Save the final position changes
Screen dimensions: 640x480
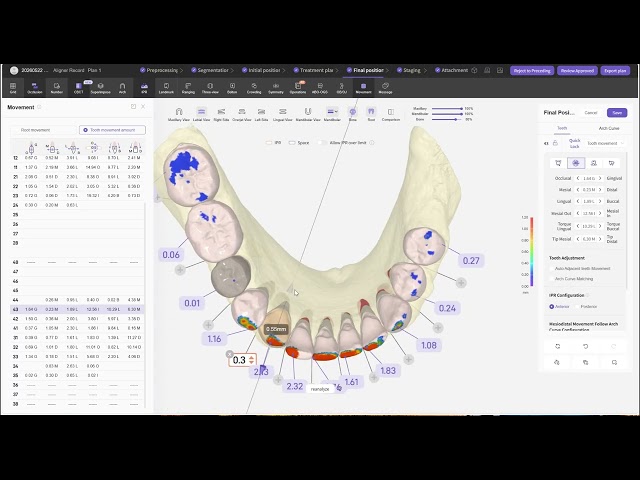click(x=617, y=113)
